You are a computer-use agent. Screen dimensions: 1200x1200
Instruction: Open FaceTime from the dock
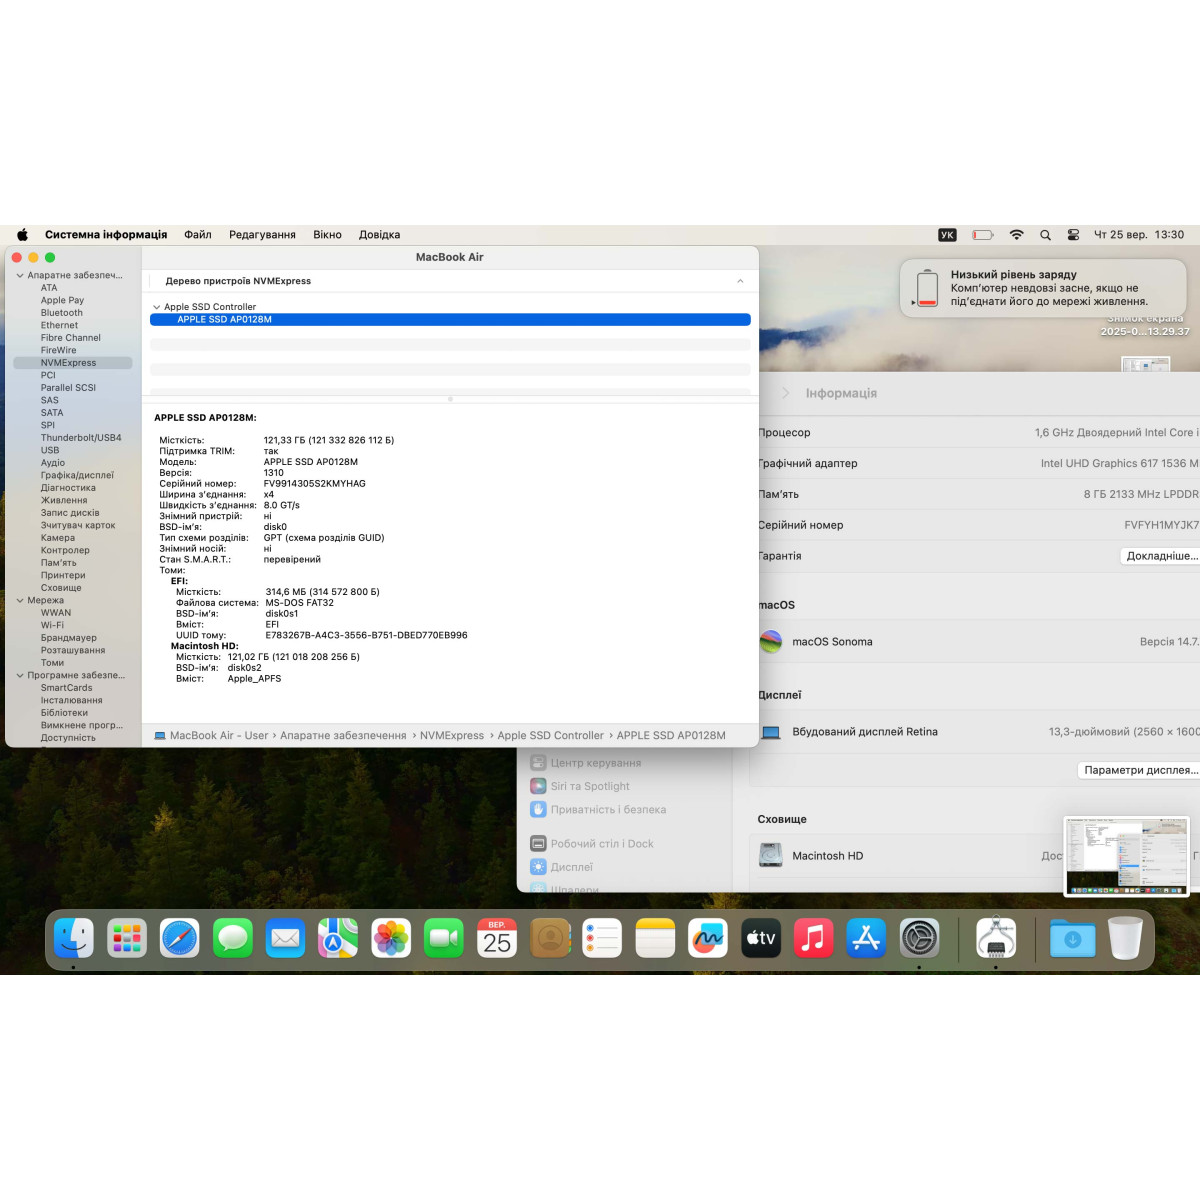point(444,938)
